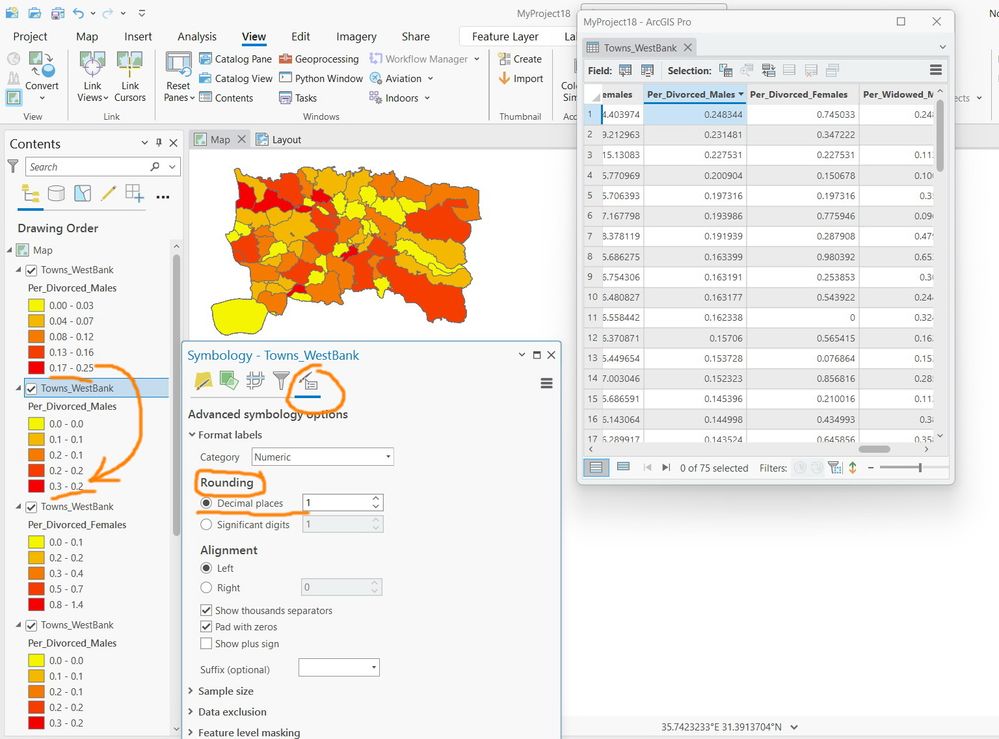Image resolution: width=999 pixels, height=739 pixels.
Task: Hide the selected Towns_WestBank layer checkbox
Action: click(31, 388)
